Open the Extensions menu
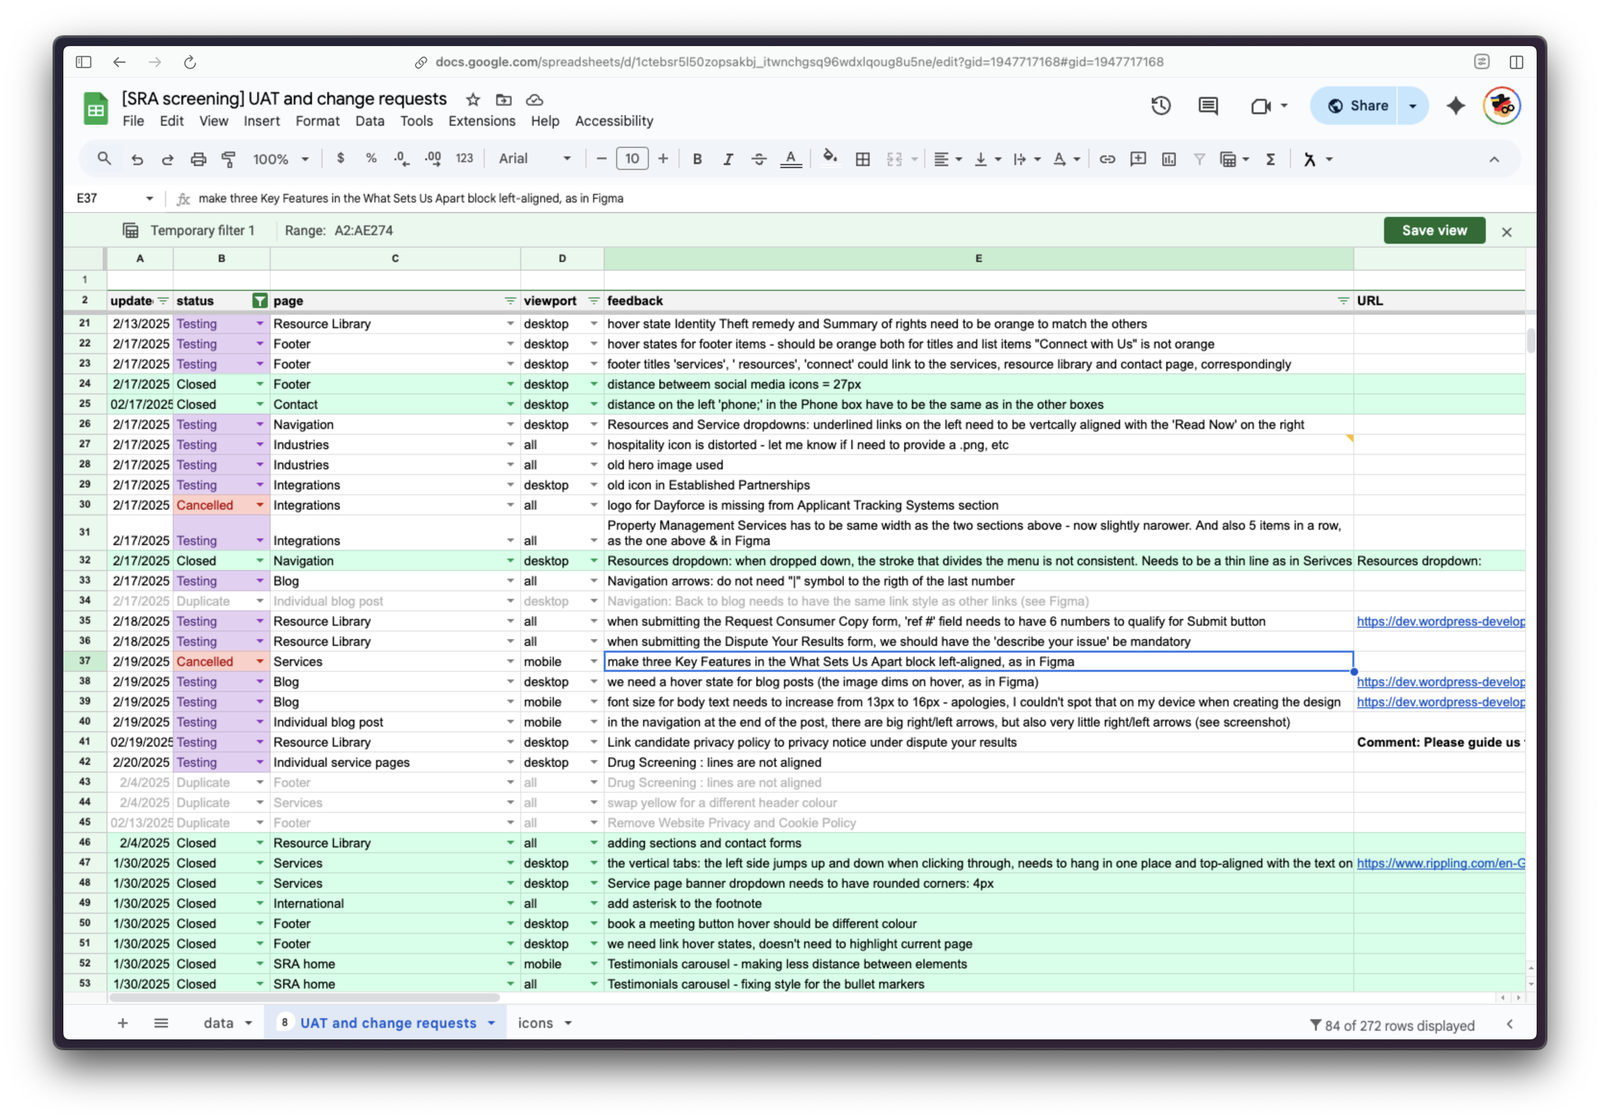Image resolution: width=1600 pixels, height=1120 pixels. click(482, 121)
